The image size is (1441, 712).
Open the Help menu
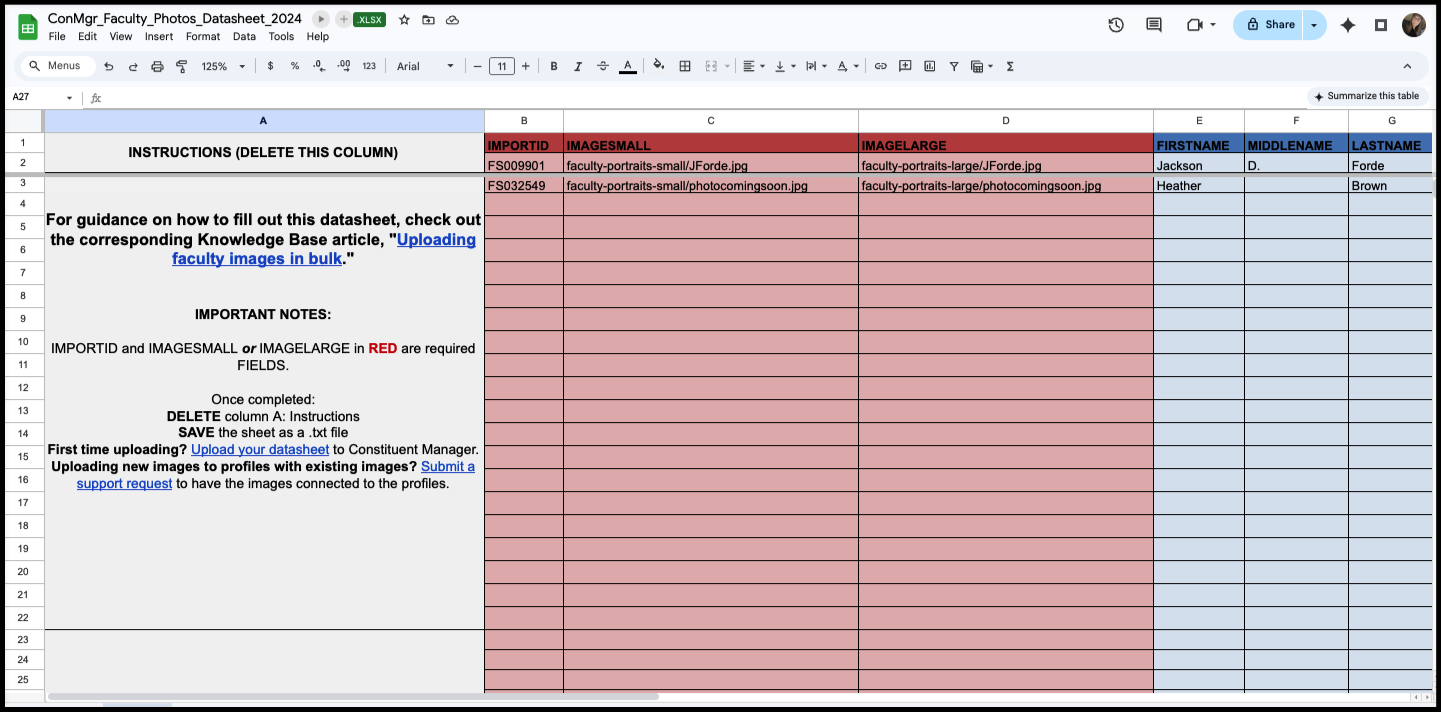(318, 36)
